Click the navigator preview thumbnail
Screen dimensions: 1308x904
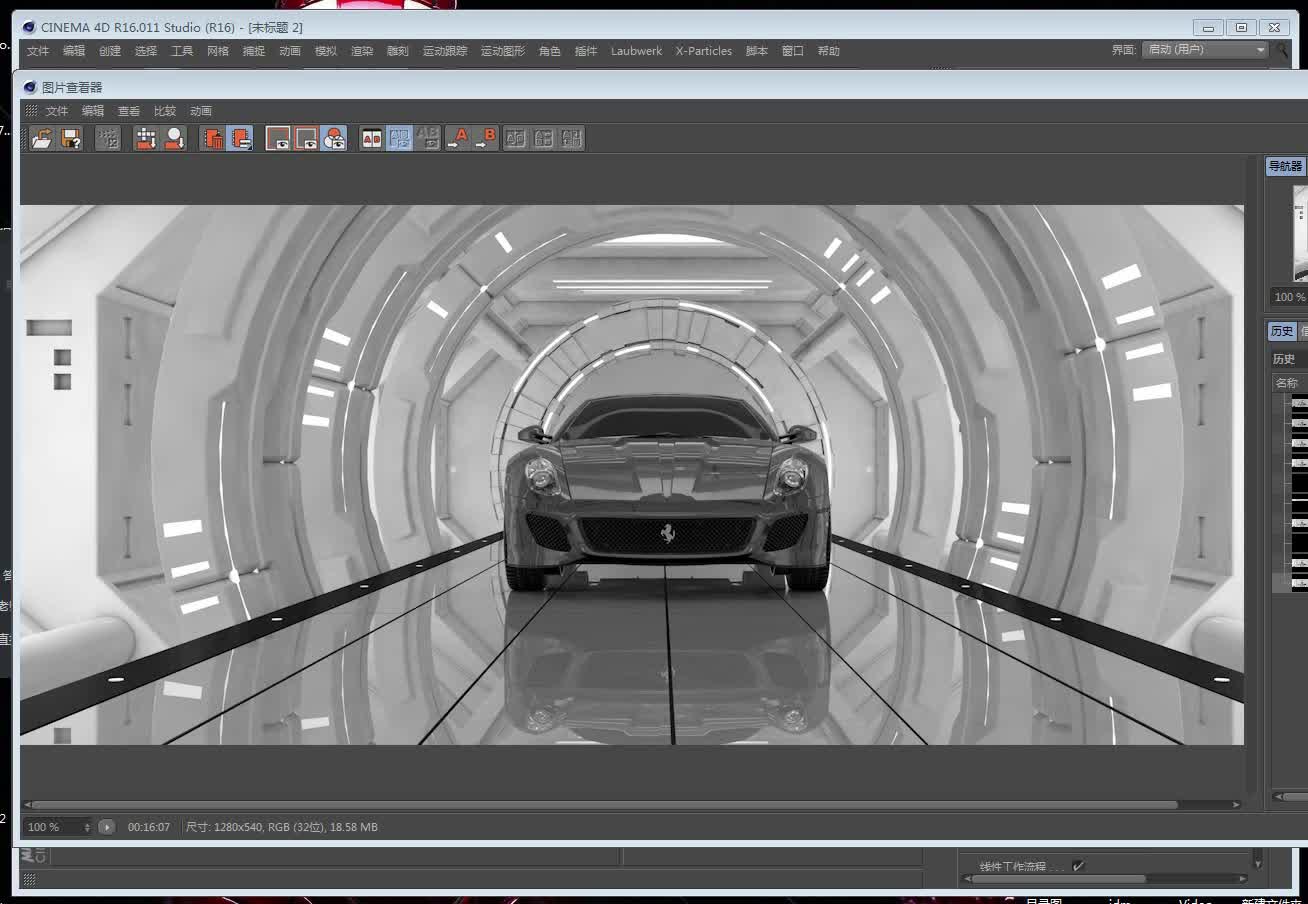(x=1300, y=233)
